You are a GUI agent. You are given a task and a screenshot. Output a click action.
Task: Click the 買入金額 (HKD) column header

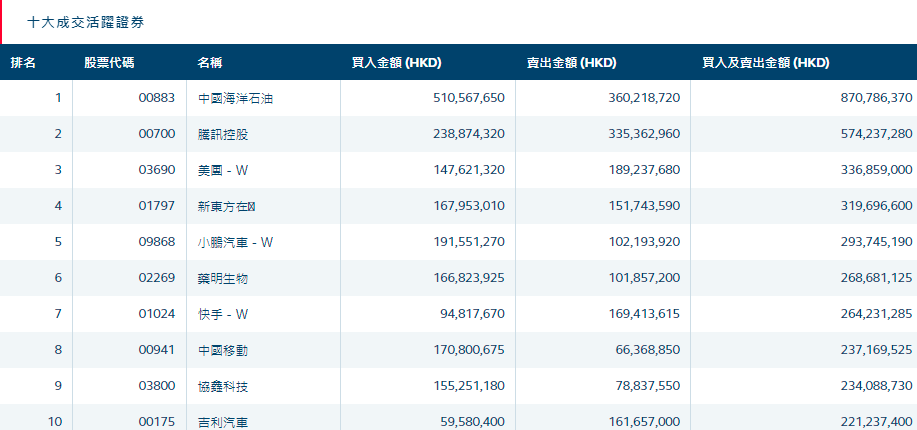397,63
